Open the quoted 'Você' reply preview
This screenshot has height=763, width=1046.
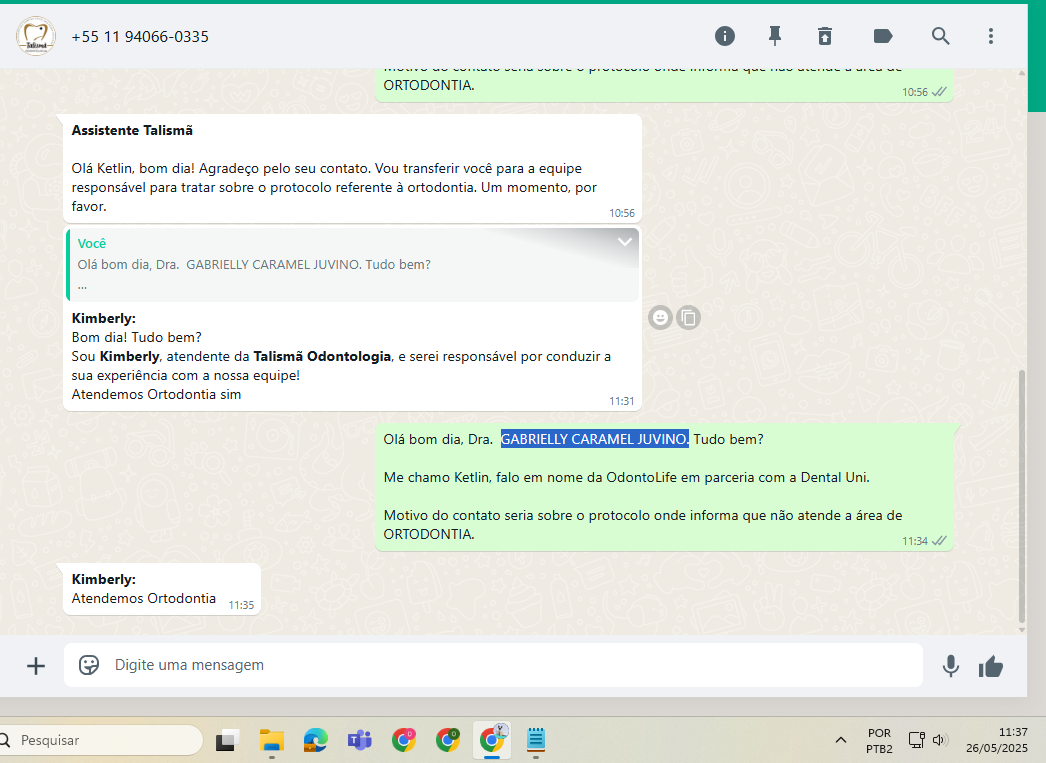tap(352, 265)
